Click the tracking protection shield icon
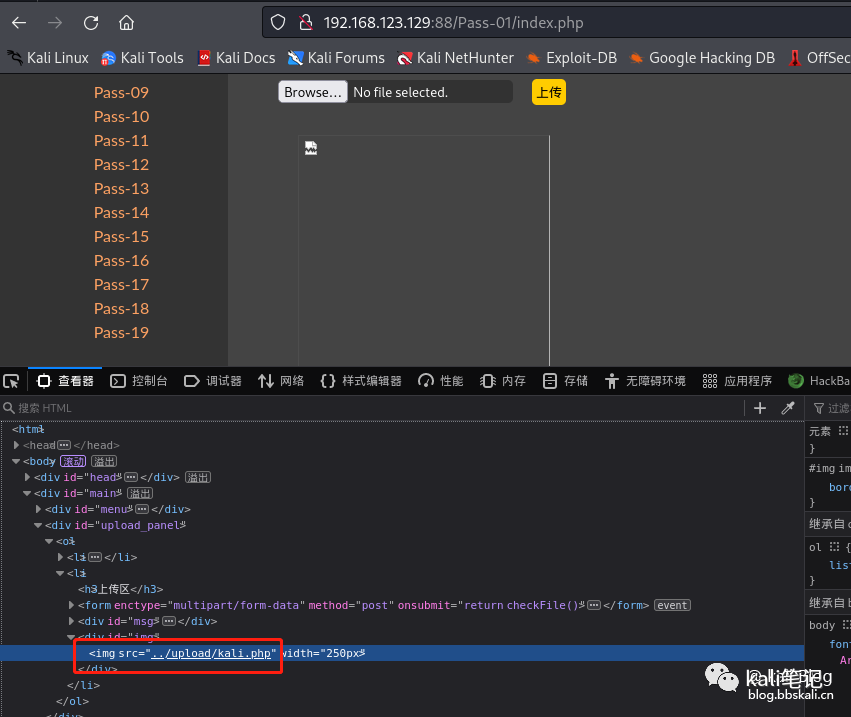This screenshot has width=851, height=717. 278,23
